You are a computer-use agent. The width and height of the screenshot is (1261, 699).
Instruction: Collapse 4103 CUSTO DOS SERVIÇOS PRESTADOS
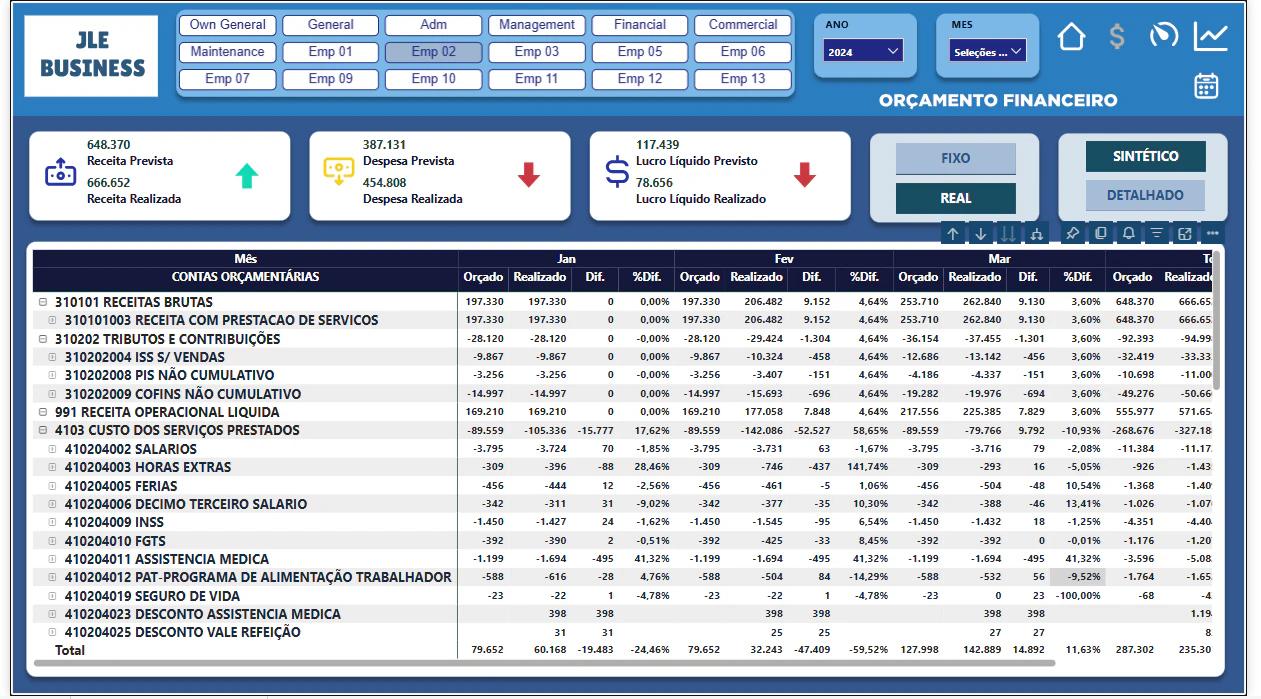[43, 430]
